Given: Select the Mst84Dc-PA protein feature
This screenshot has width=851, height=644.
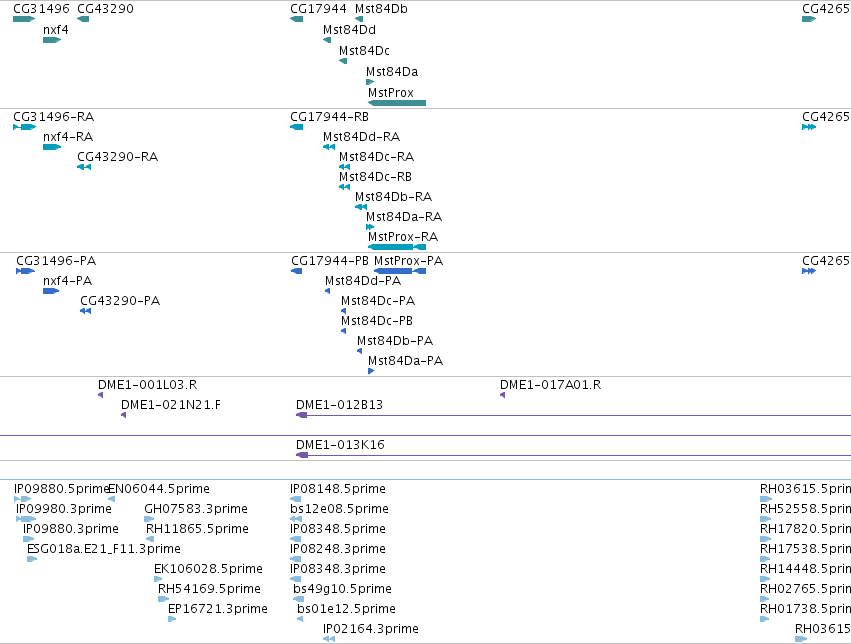Looking at the screenshot, I should [344, 311].
